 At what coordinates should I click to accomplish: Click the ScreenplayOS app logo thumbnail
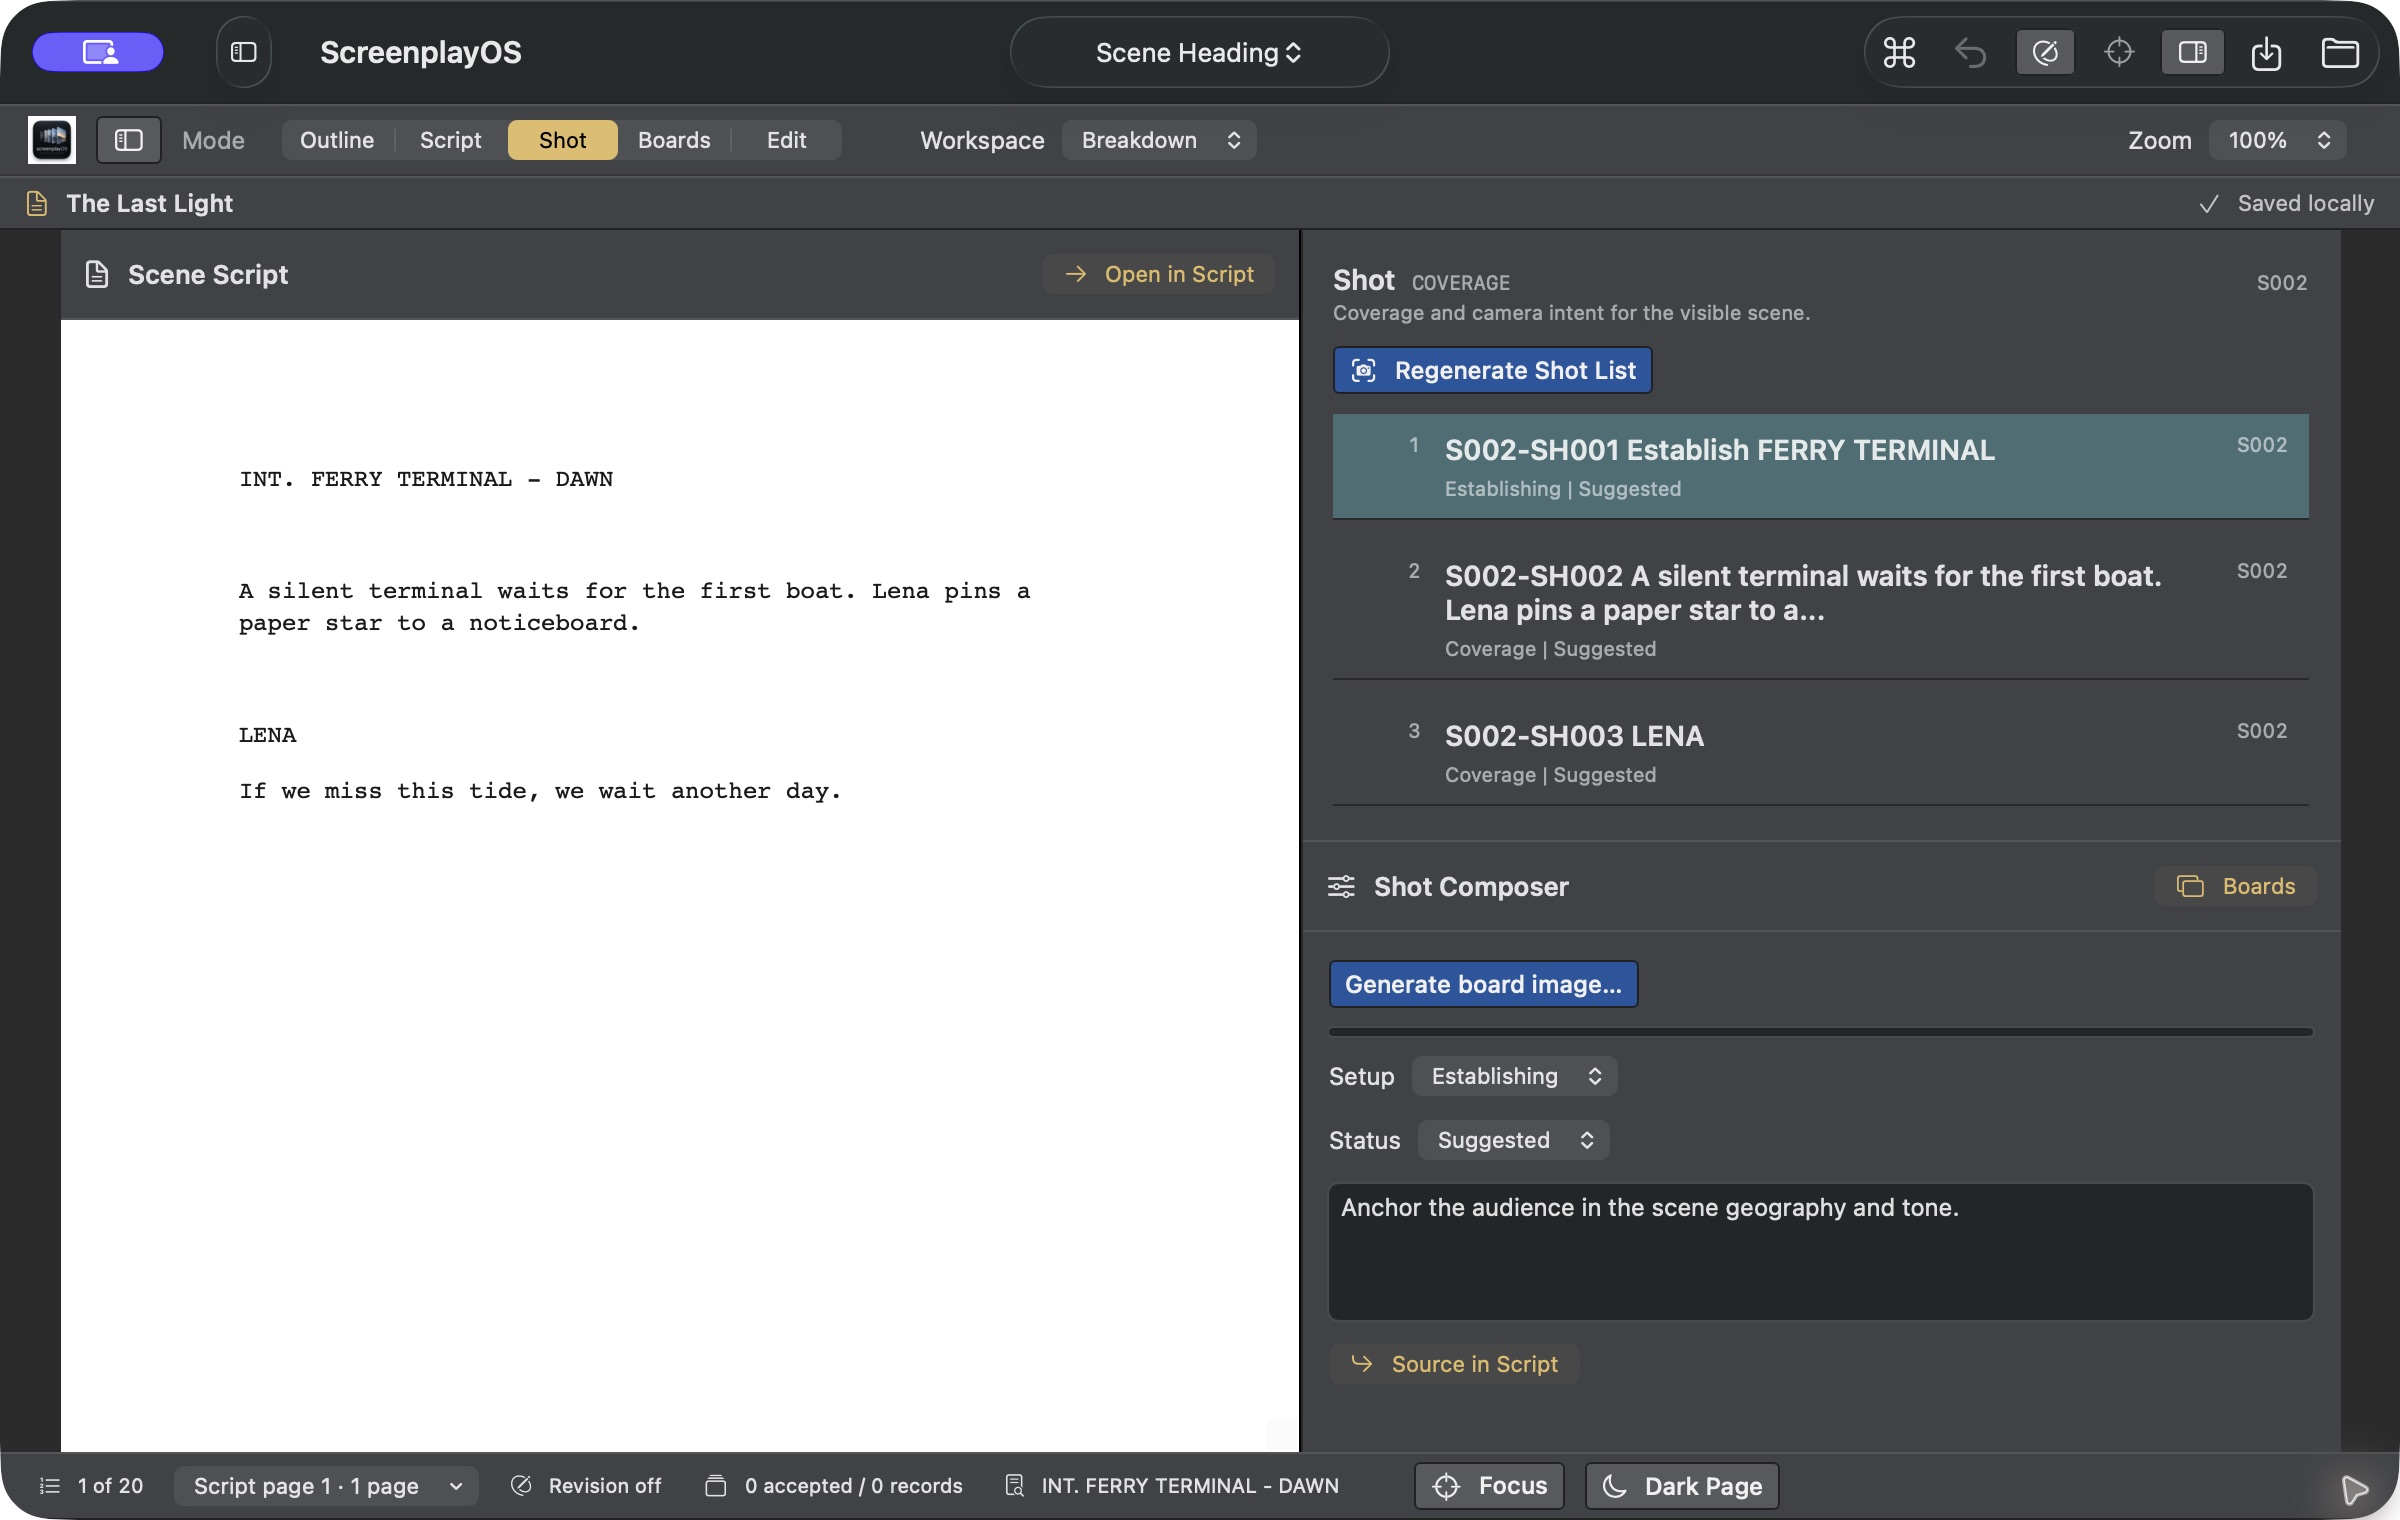tap(52, 140)
